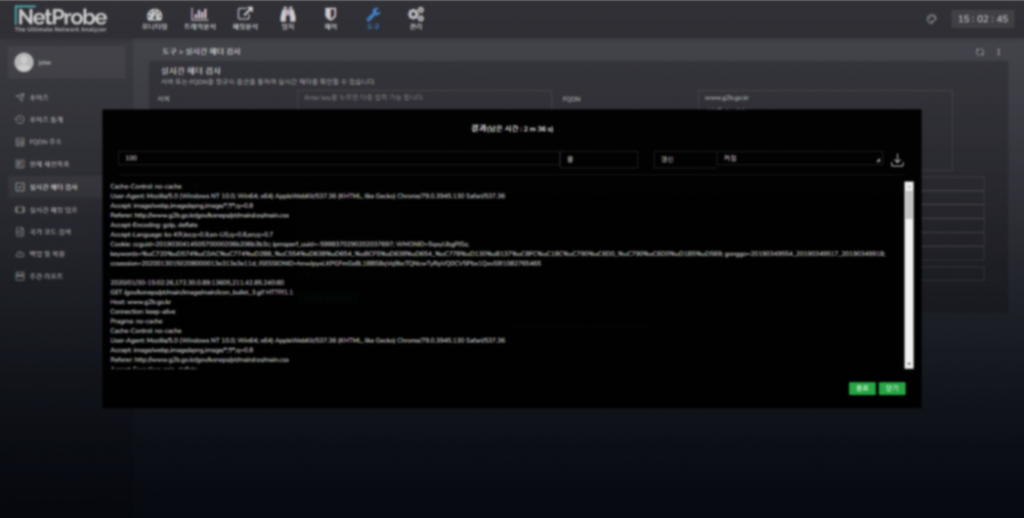The image size is (1024, 518).
Task: Select the shield icon in top navigation
Action: (329, 18)
